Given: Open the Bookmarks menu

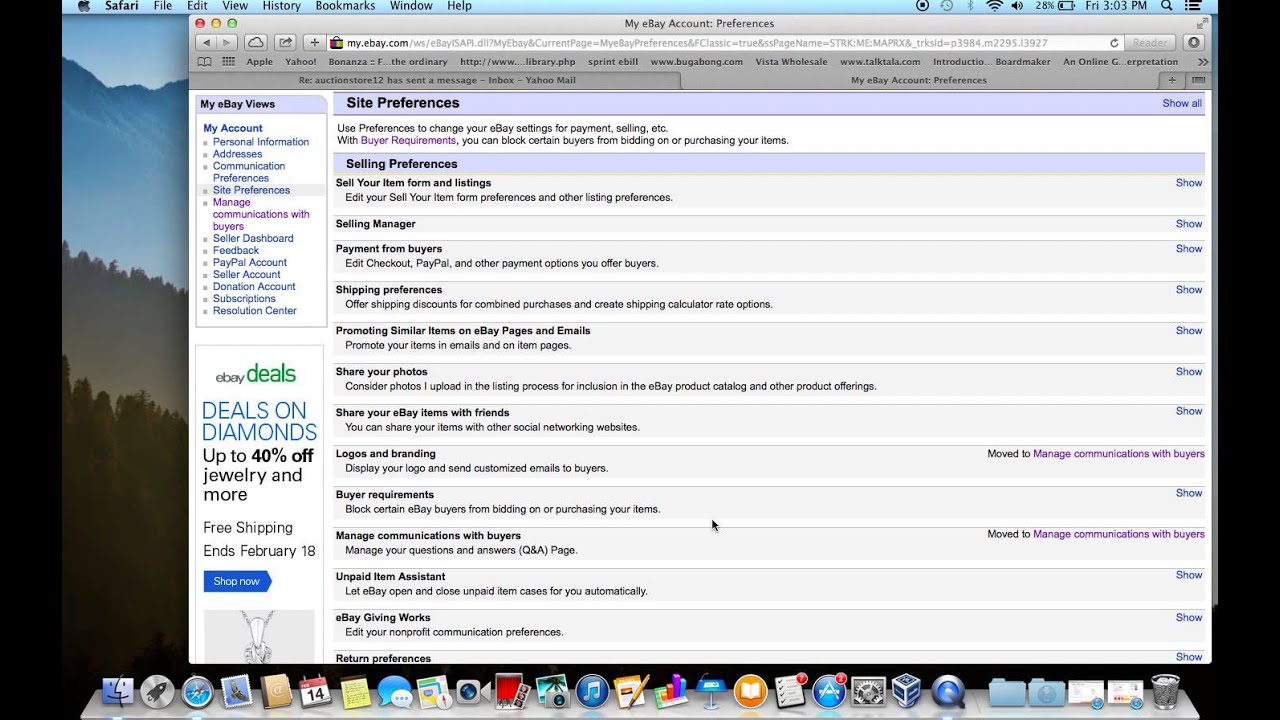Looking at the screenshot, I should (345, 6).
